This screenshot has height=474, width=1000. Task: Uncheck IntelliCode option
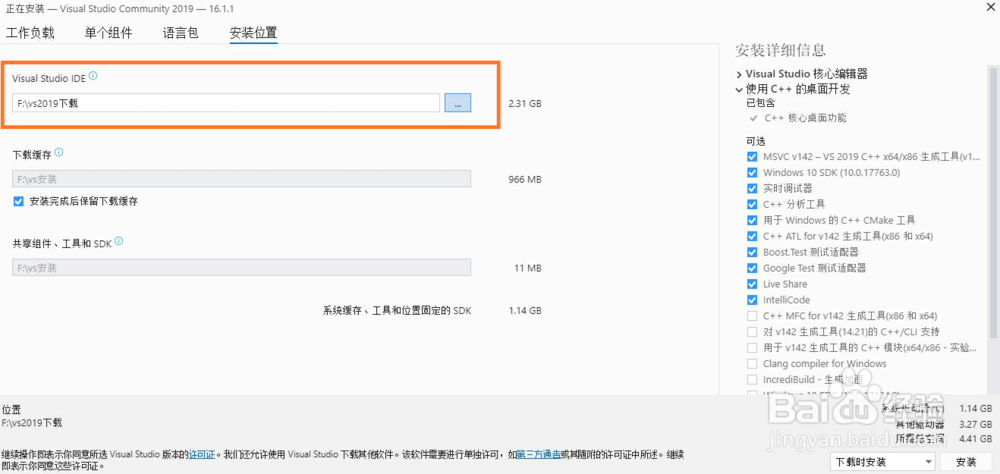pyautogui.click(x=751, y=300)
